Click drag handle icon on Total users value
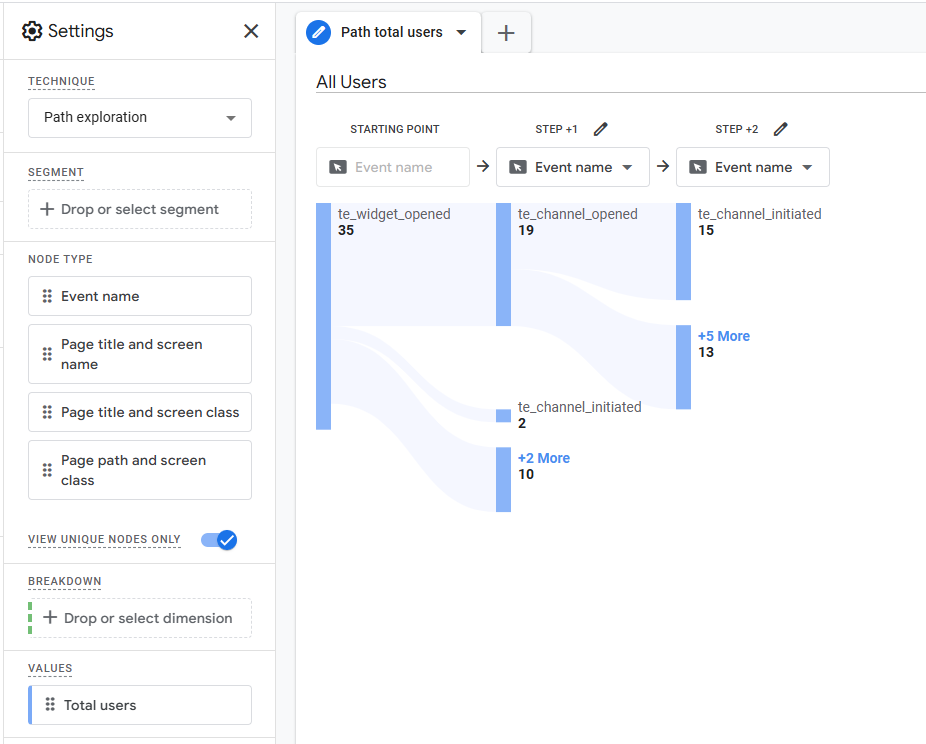Viewport: 926px width, 744px height. [50, 705]
